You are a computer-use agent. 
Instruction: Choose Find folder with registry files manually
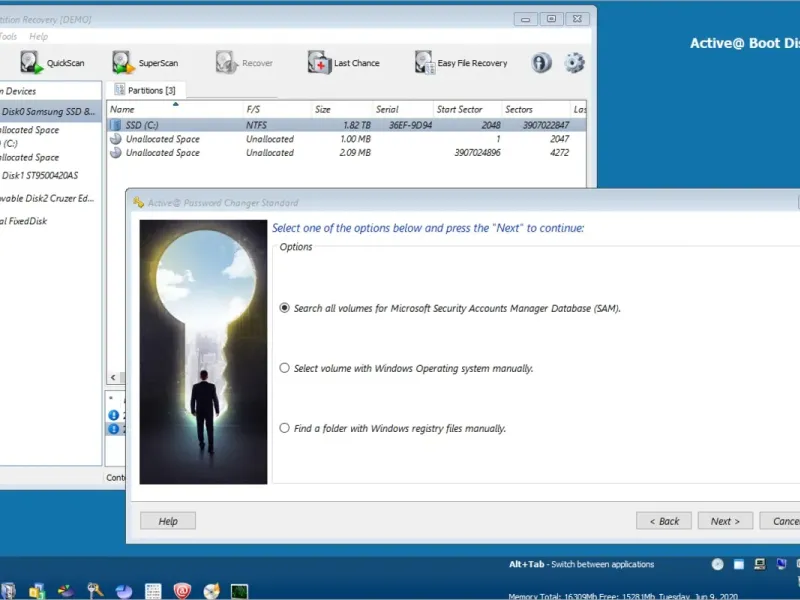coord(284,428)
